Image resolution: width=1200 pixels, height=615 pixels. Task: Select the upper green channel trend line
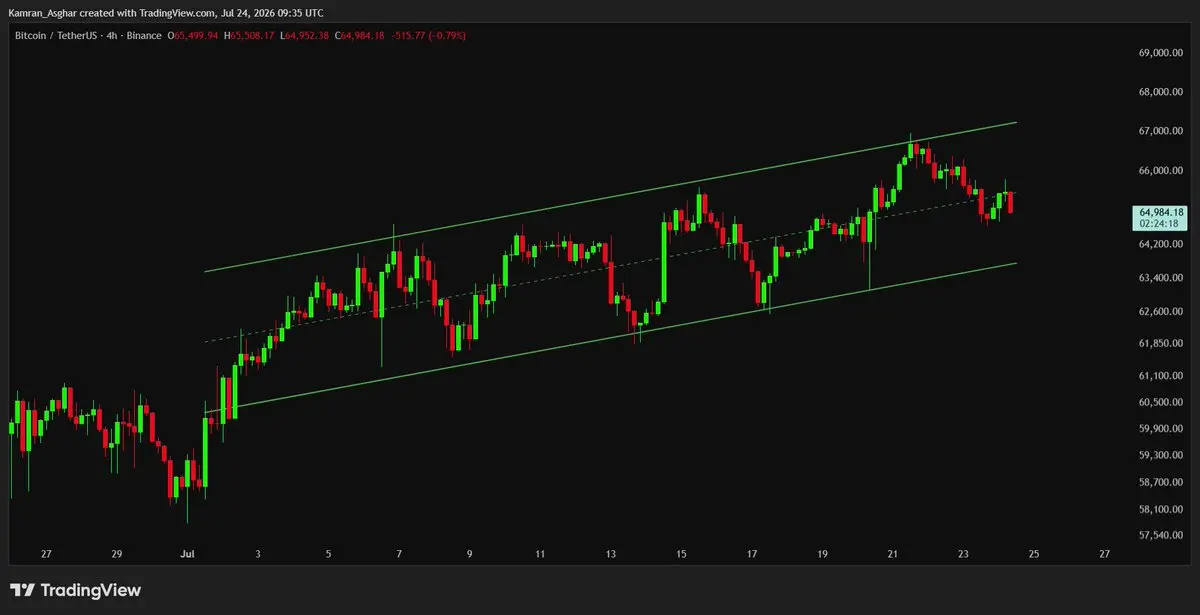(x=610, y=197)
